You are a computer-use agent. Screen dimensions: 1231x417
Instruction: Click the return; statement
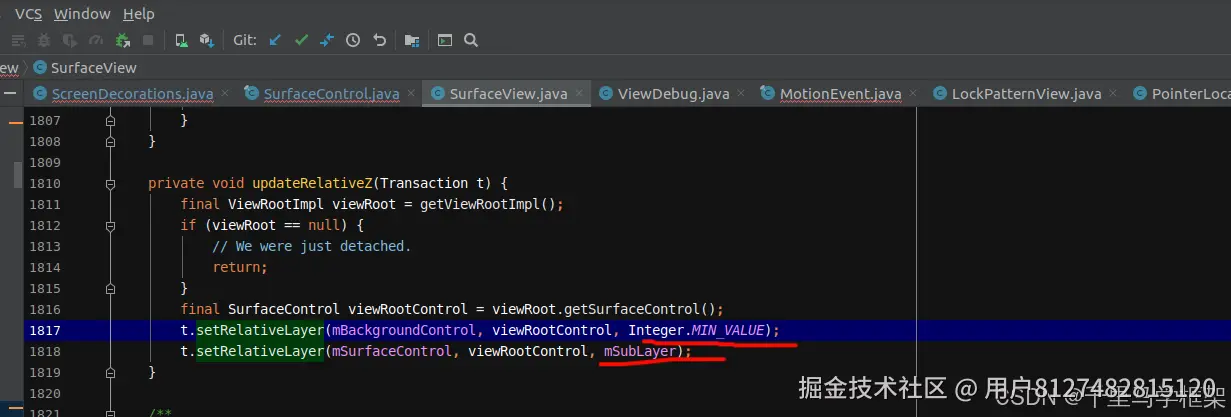[x=240, y=267]
